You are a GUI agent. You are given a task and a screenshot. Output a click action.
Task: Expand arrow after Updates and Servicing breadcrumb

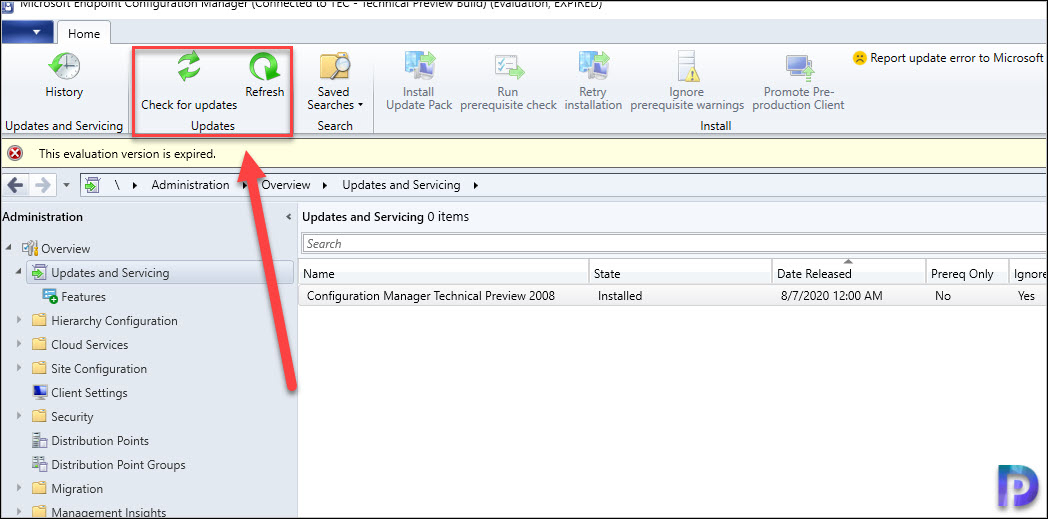475,186
